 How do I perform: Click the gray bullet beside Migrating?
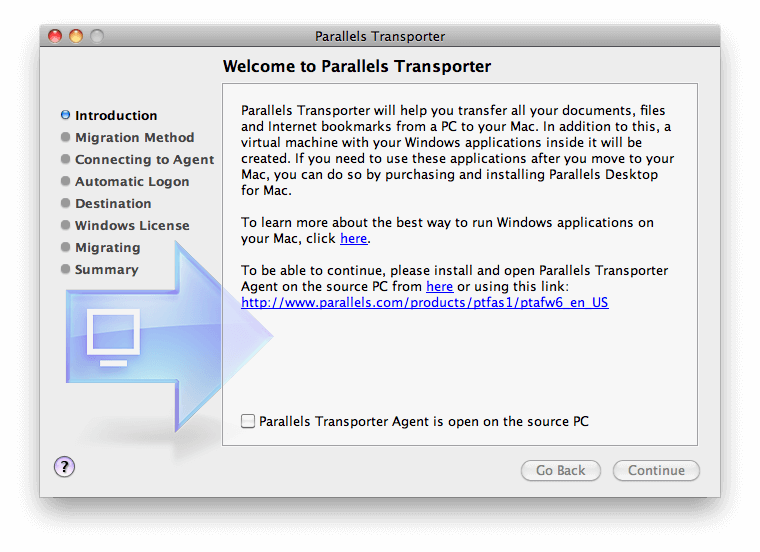(65, 247)
